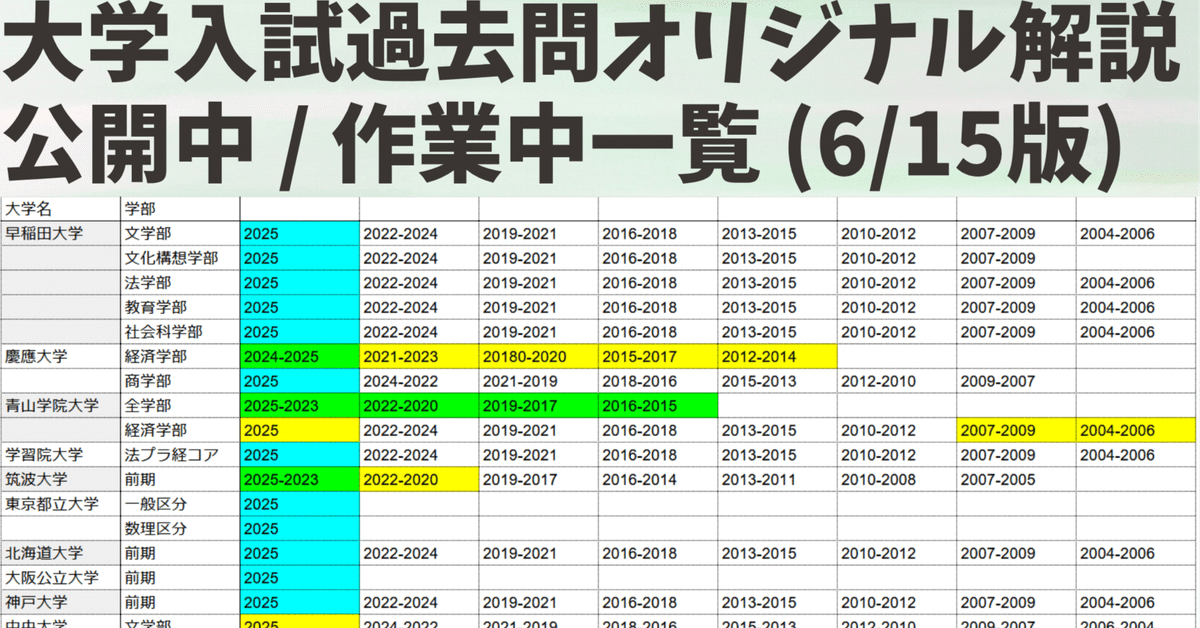Click 2019-2021 in the 法学部 row
Screen dimensions: 1200x628
coord(538,283)
